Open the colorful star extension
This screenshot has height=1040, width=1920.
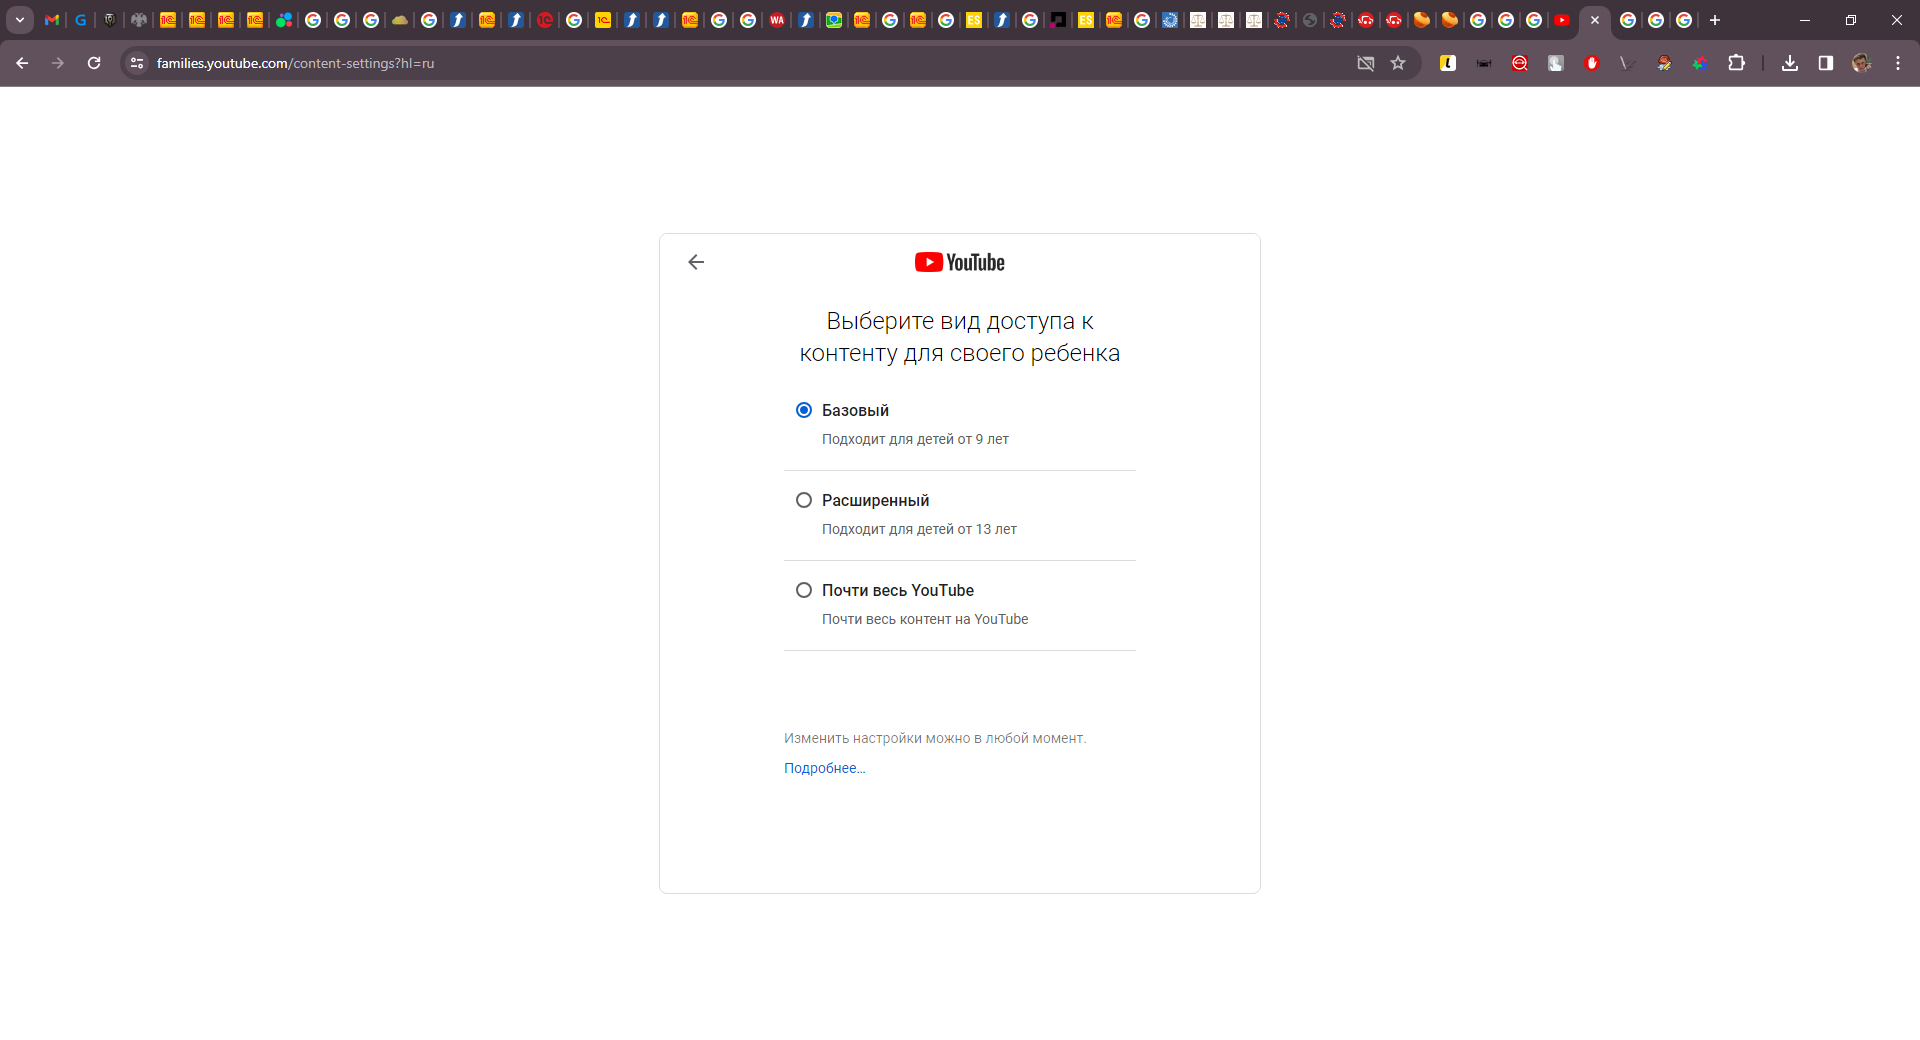coord(1700,63)
